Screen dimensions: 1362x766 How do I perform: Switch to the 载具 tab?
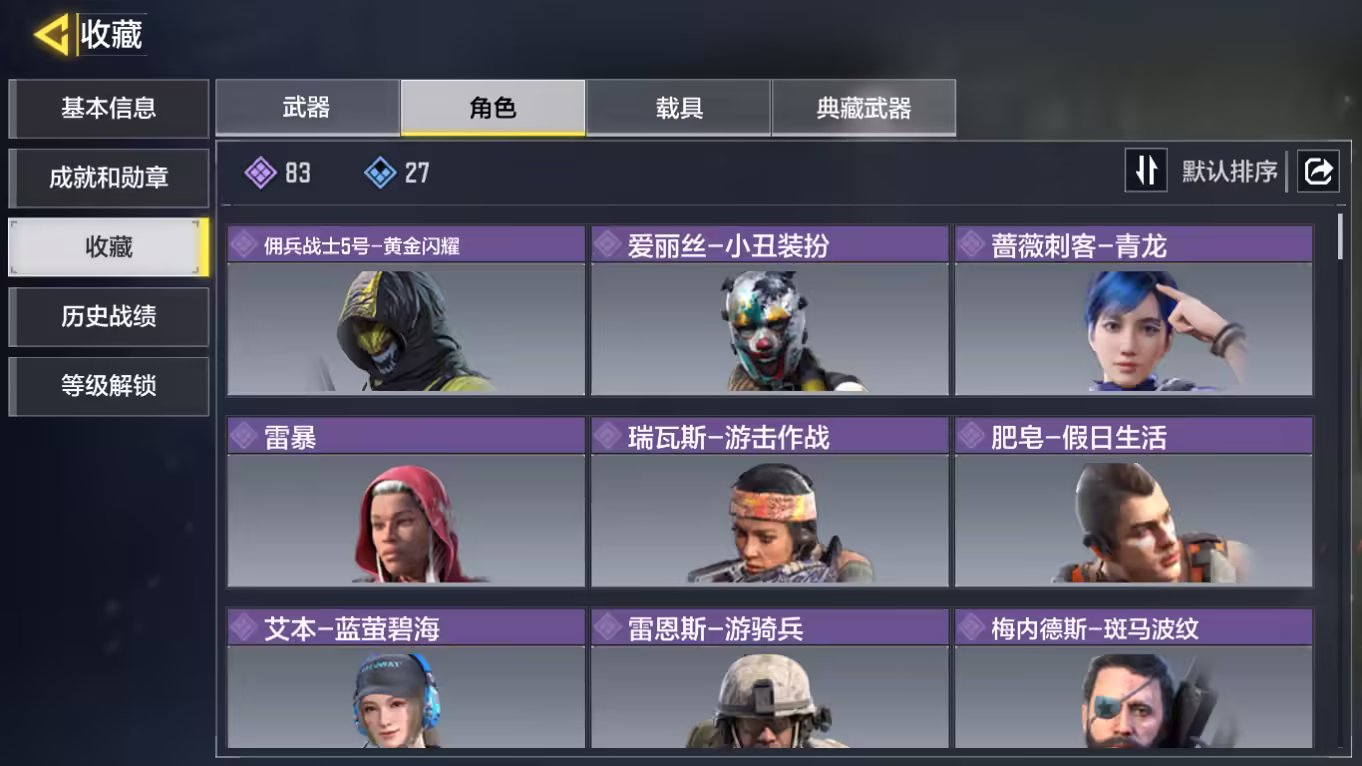coord(679,108)
